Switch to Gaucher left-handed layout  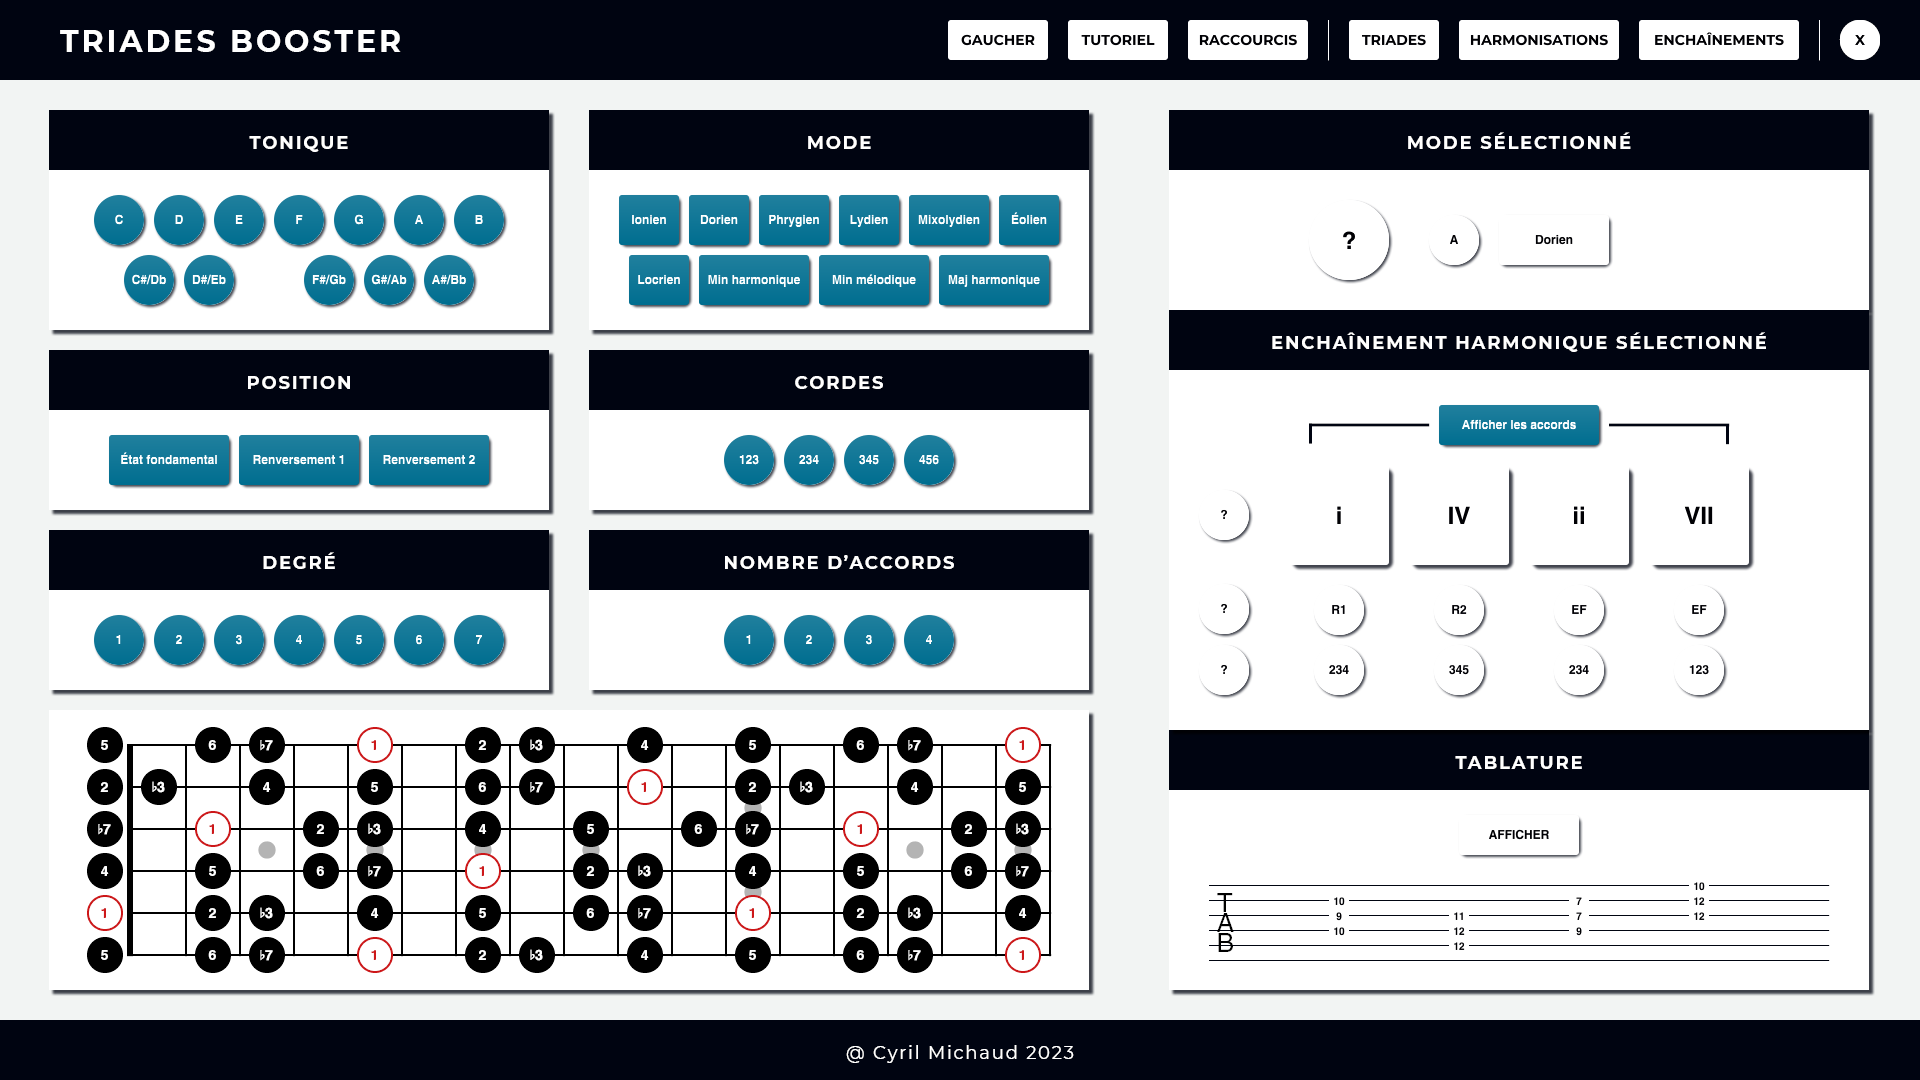997,40
